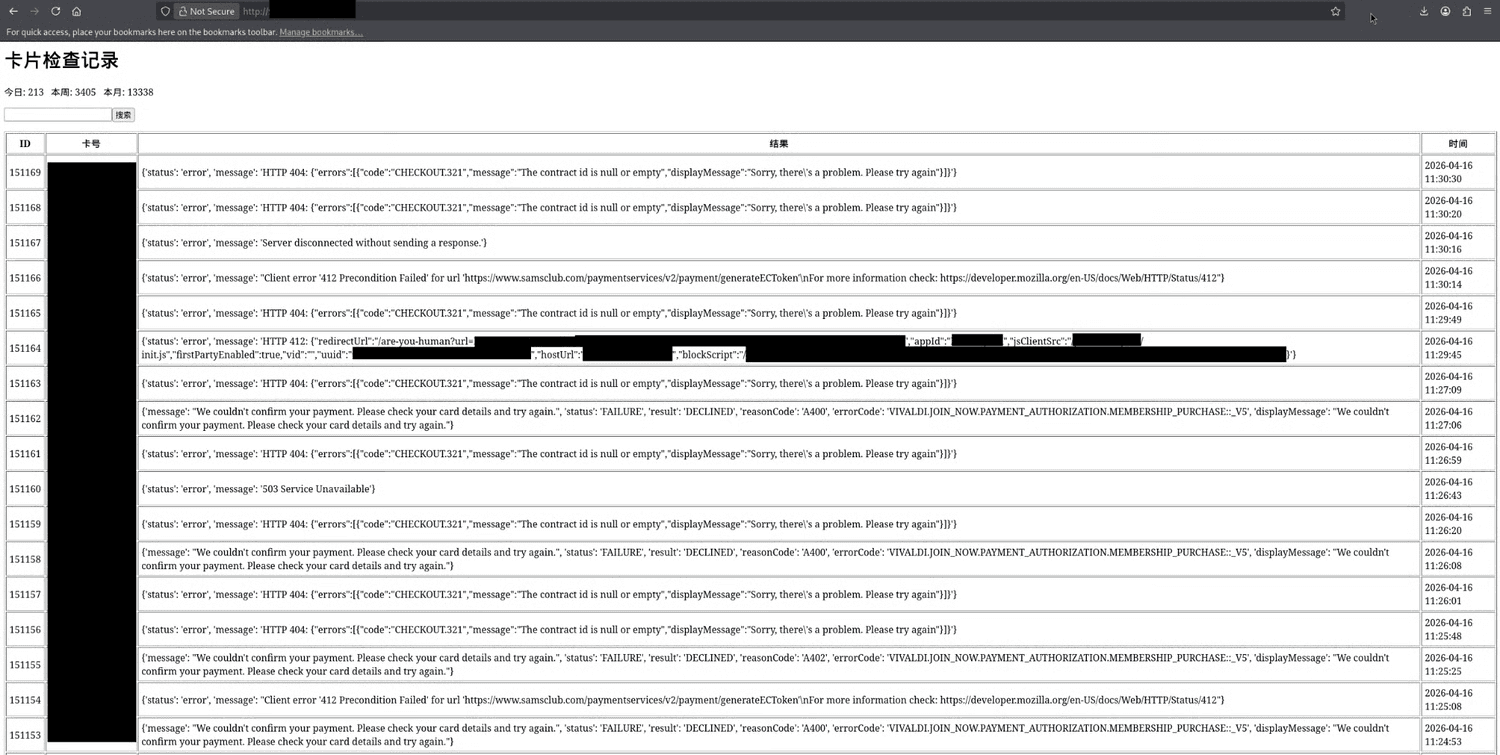Click the reasonCode A402 declined result
Viewport: 1500px width, 755px height.
coord(779,665)
